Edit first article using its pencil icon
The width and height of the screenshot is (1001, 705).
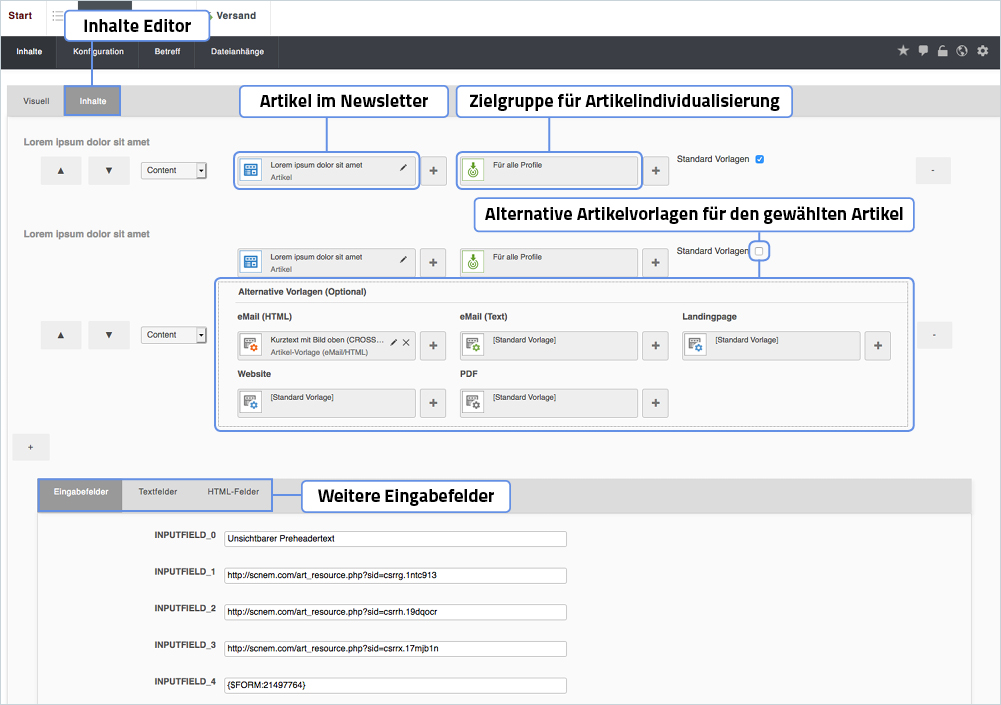point(404,168)
